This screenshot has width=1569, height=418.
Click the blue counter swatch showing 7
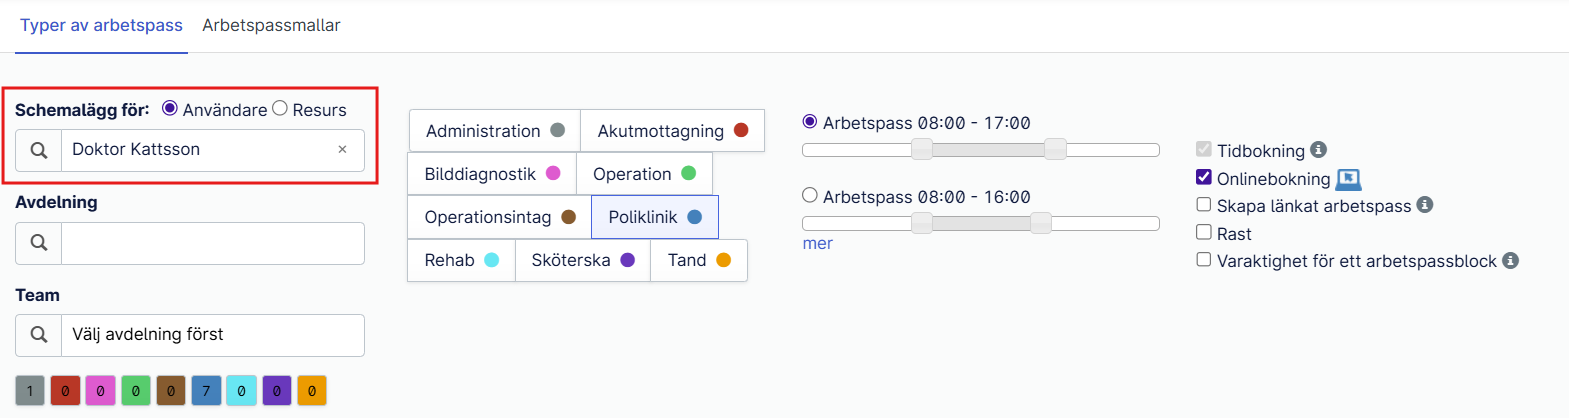206,391
